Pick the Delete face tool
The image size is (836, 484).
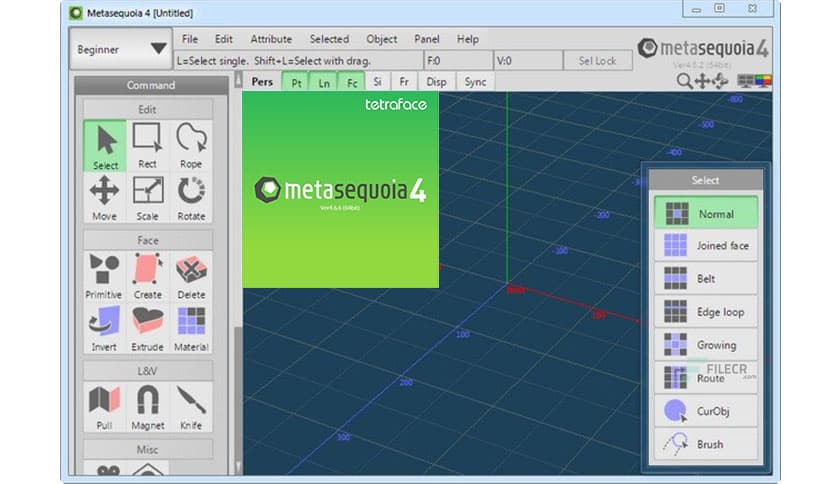(x=191, y=276)
